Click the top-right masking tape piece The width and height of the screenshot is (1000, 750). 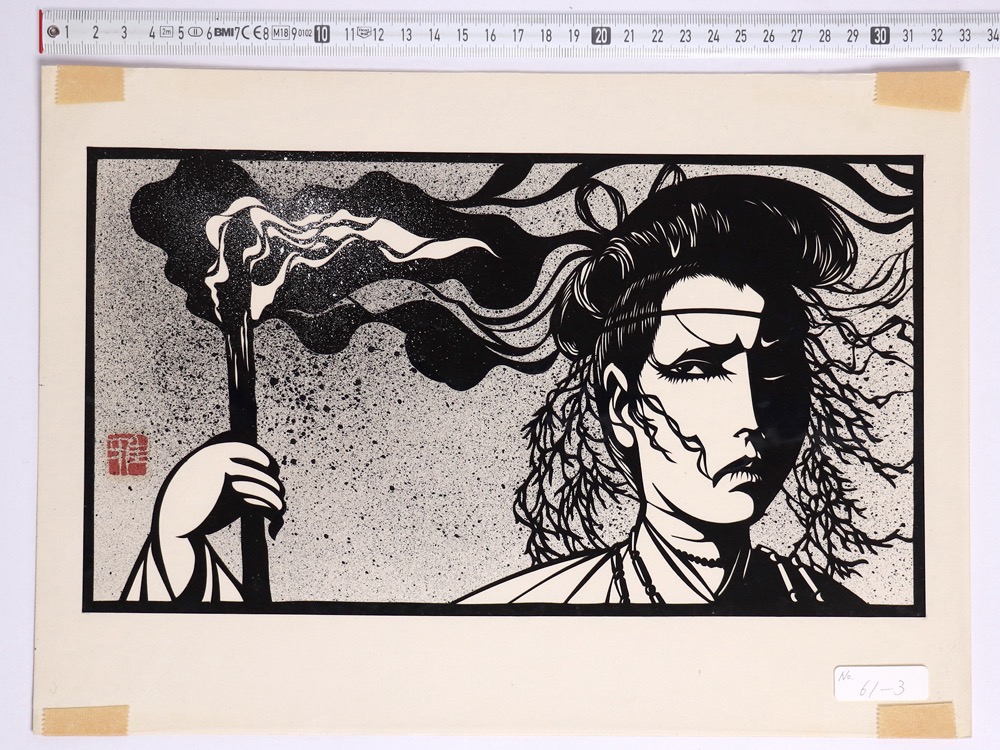[920, 90]
